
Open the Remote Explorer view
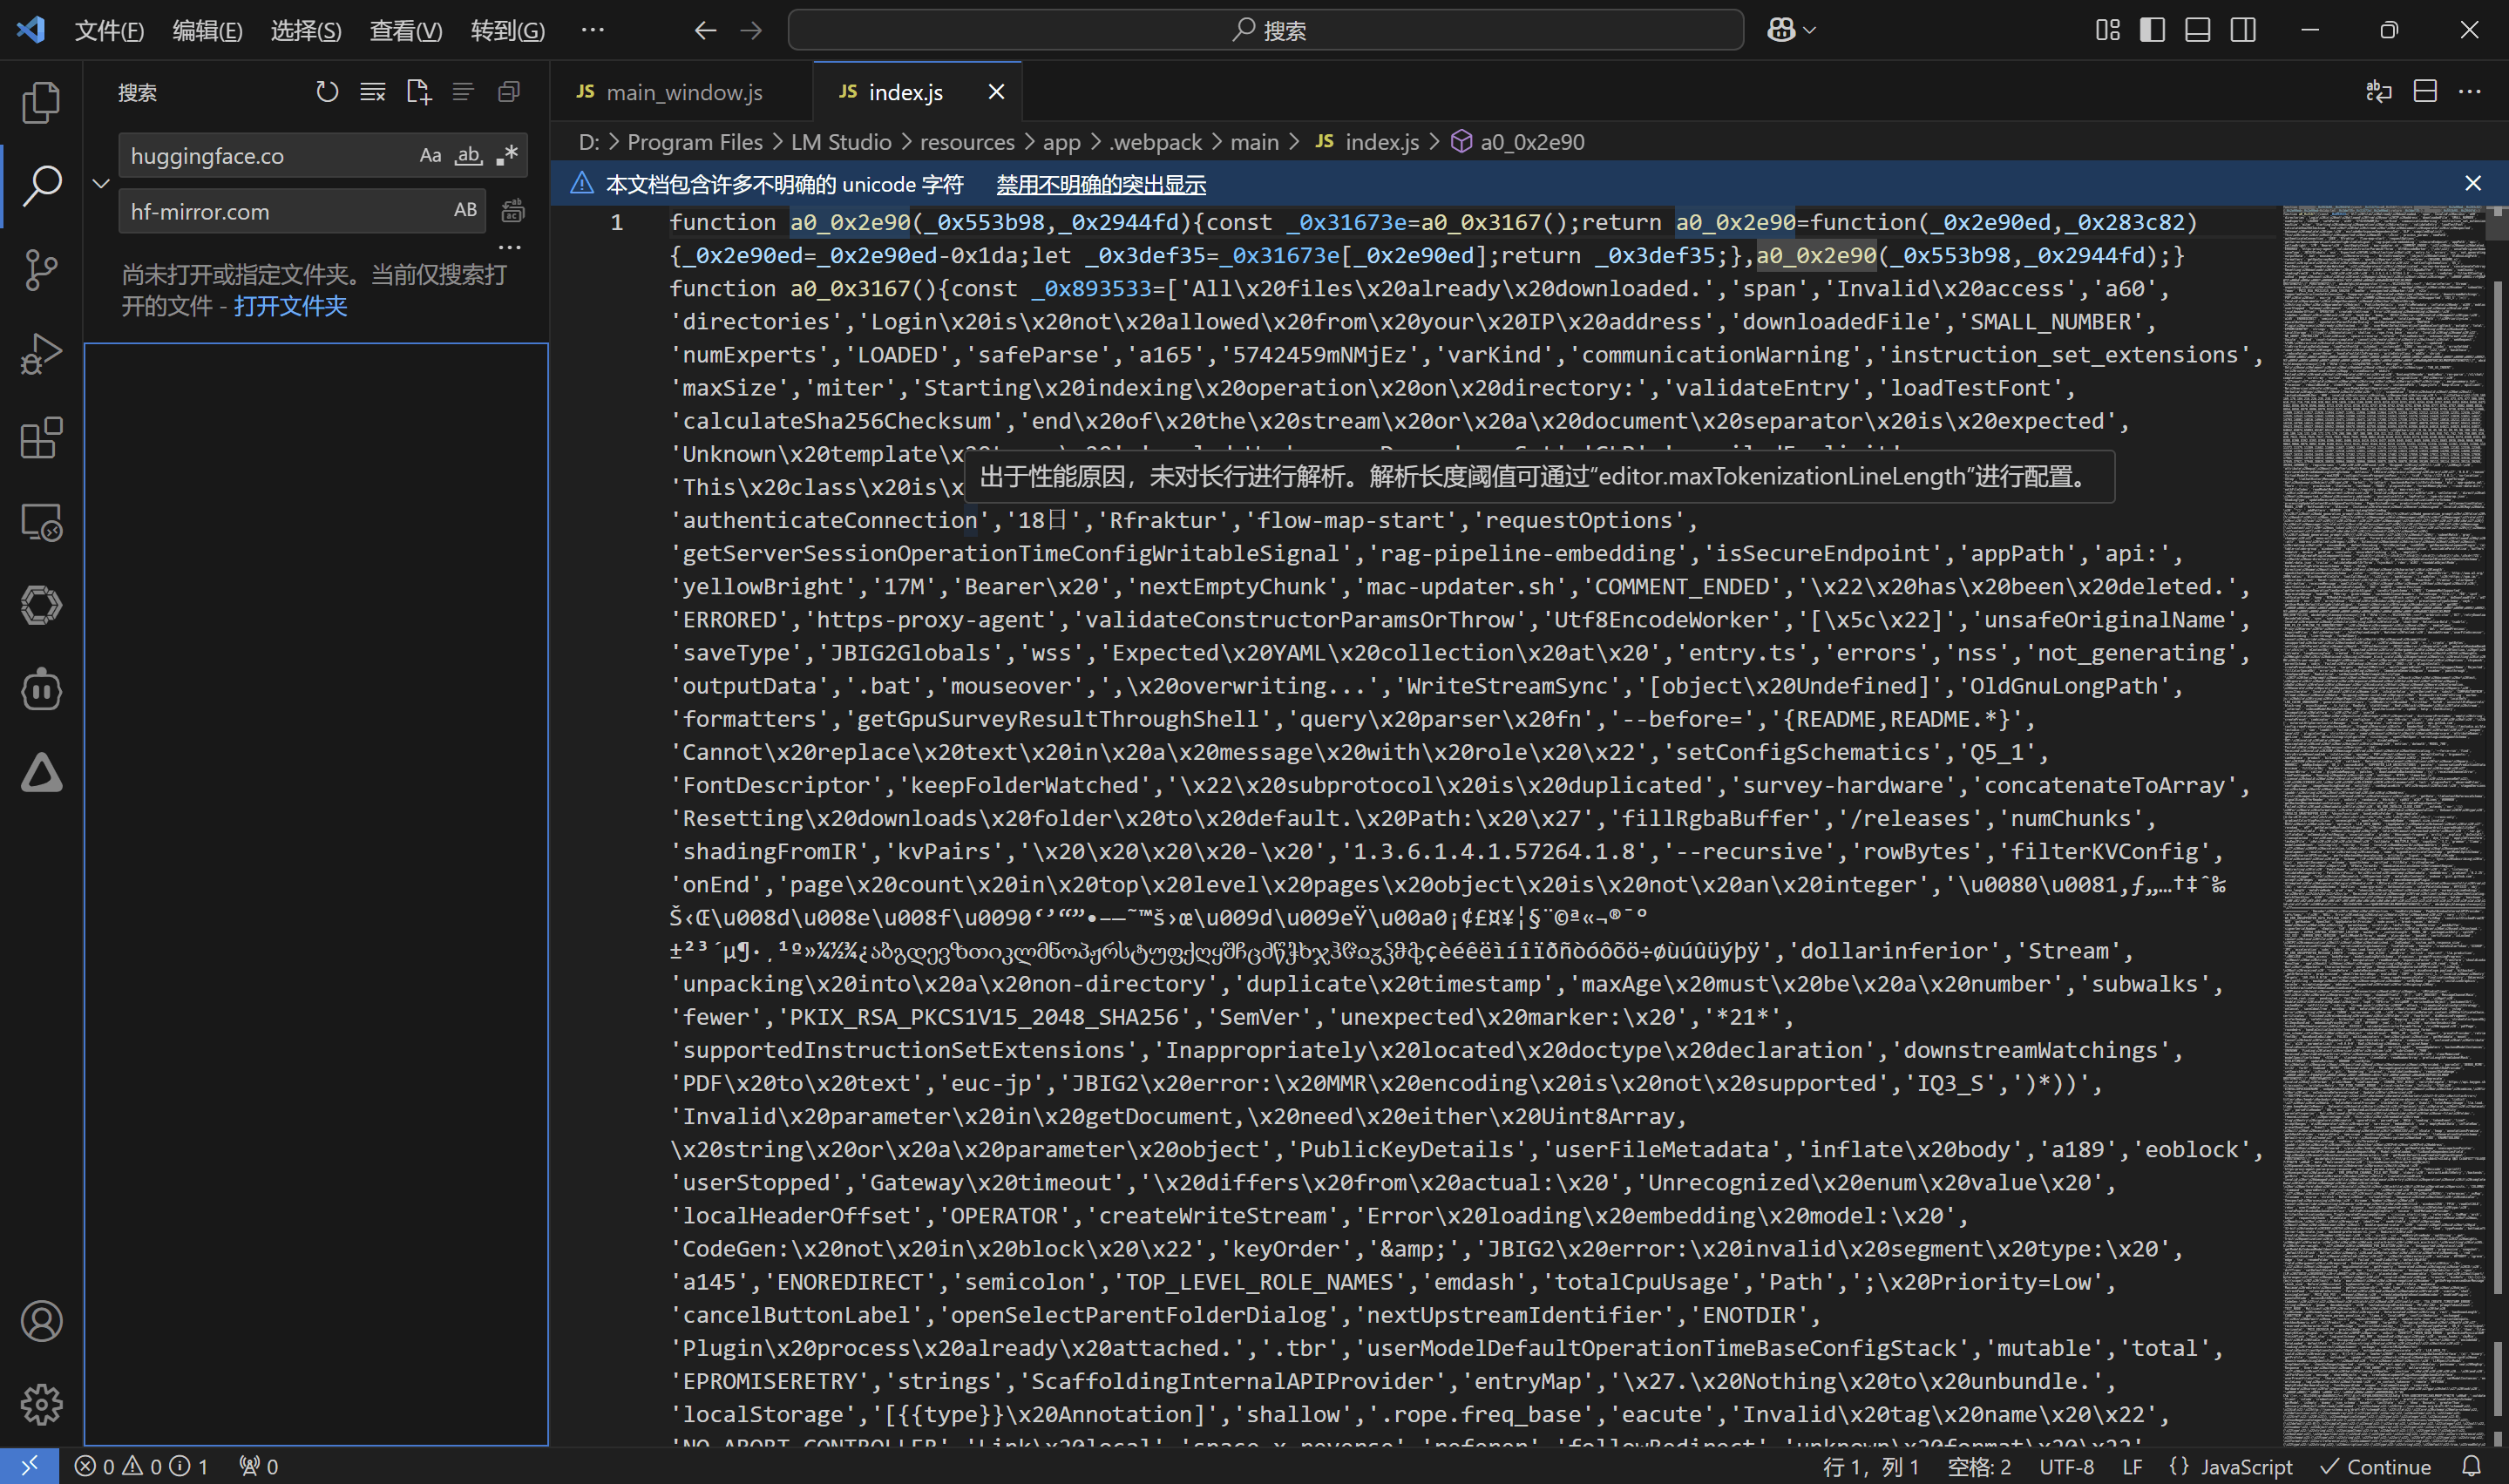[41, 522]
